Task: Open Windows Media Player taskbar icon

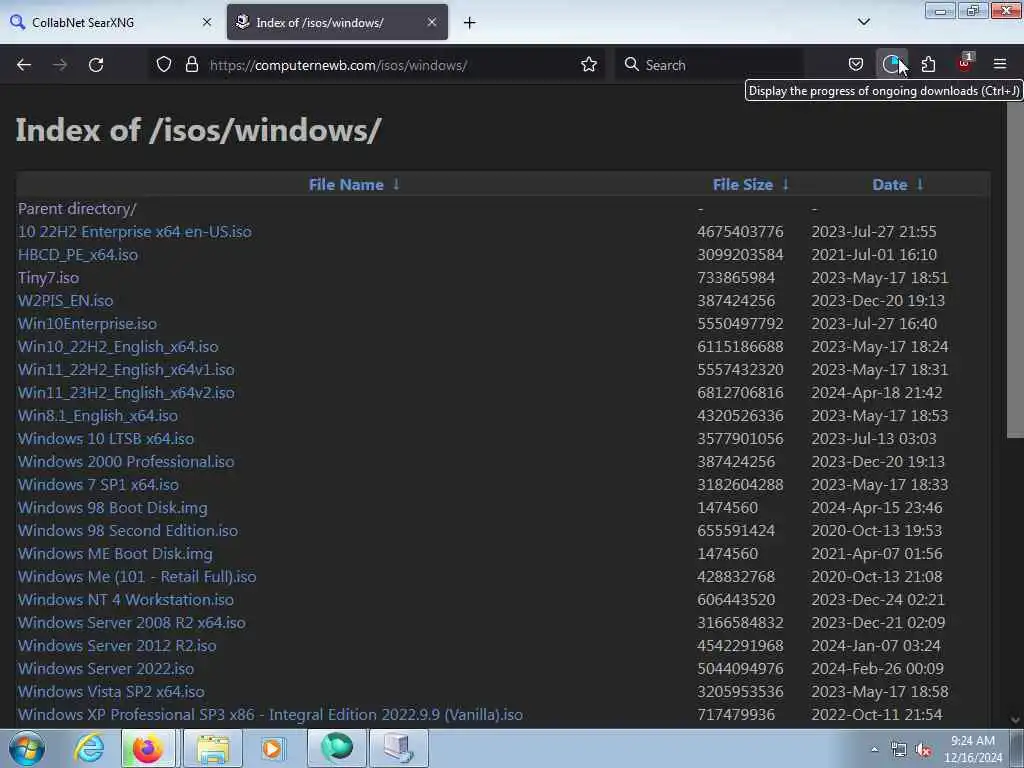Action: click(272, 748)
